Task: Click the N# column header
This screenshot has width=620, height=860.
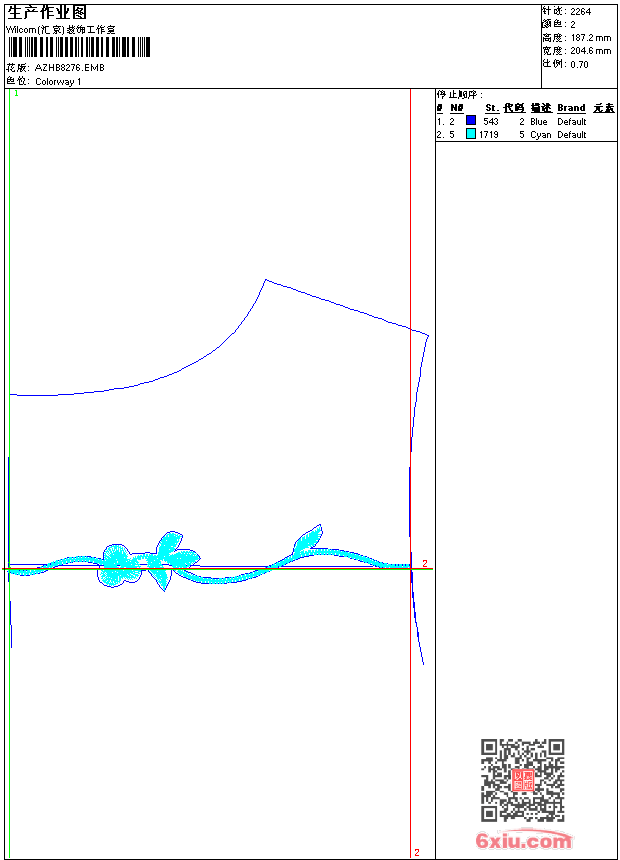Action: point(456,108)
